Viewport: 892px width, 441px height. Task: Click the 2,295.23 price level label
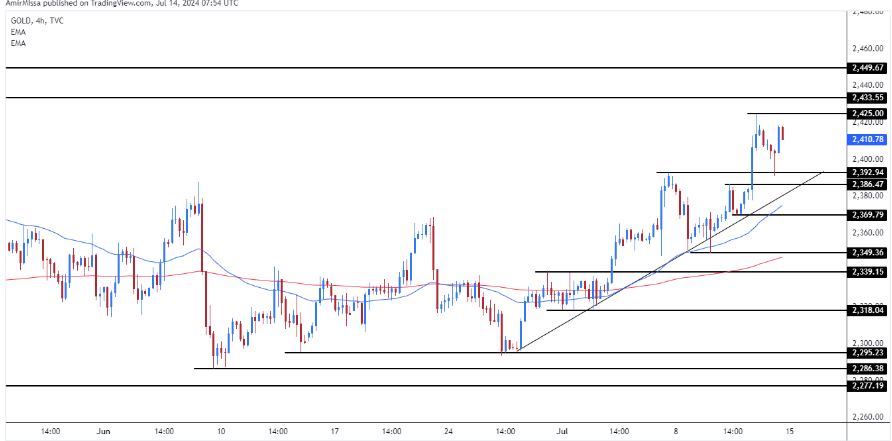coord(866,352)
